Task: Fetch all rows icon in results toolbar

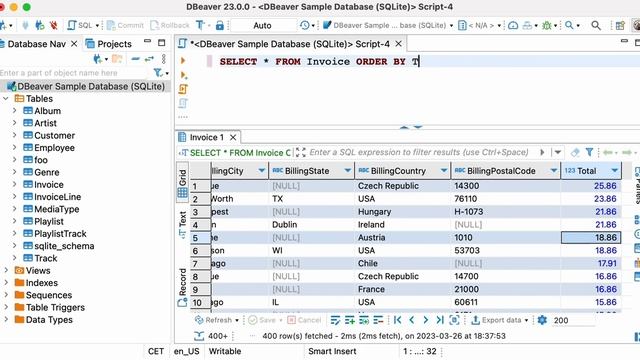Action: point(454,320)
